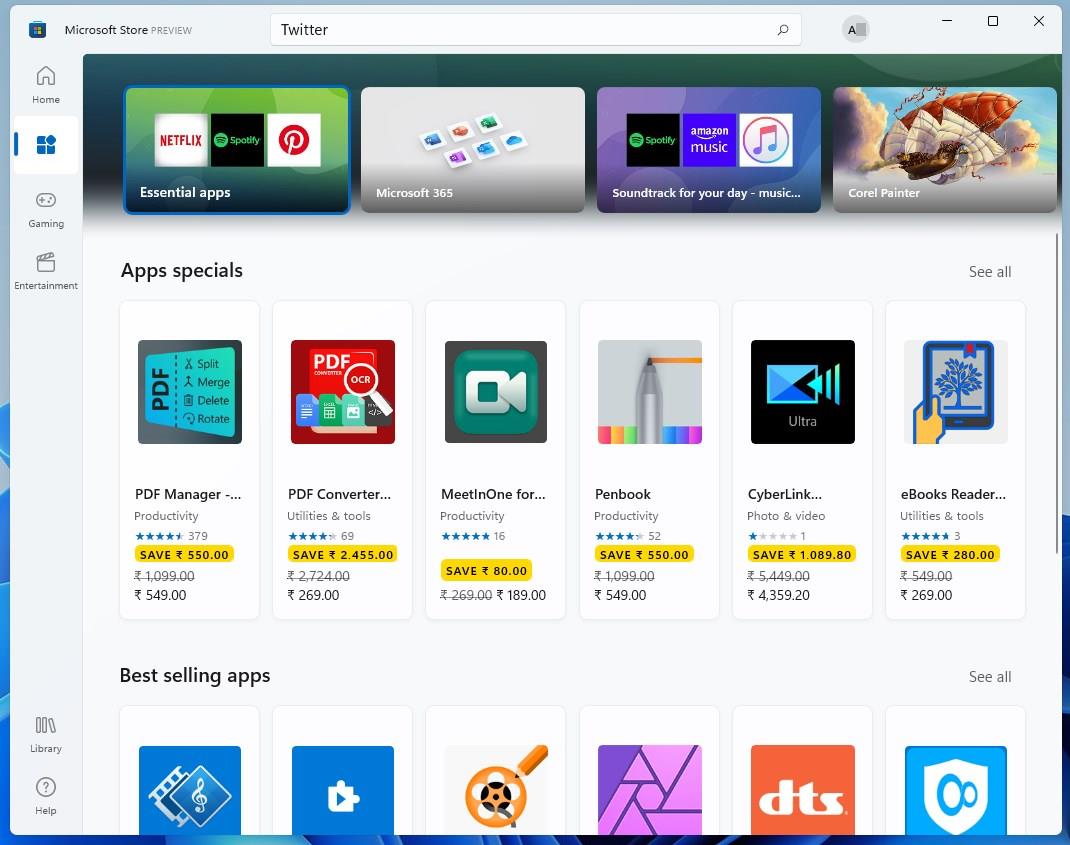Click the eBooks Reader... title text

(x=953, y=494)
